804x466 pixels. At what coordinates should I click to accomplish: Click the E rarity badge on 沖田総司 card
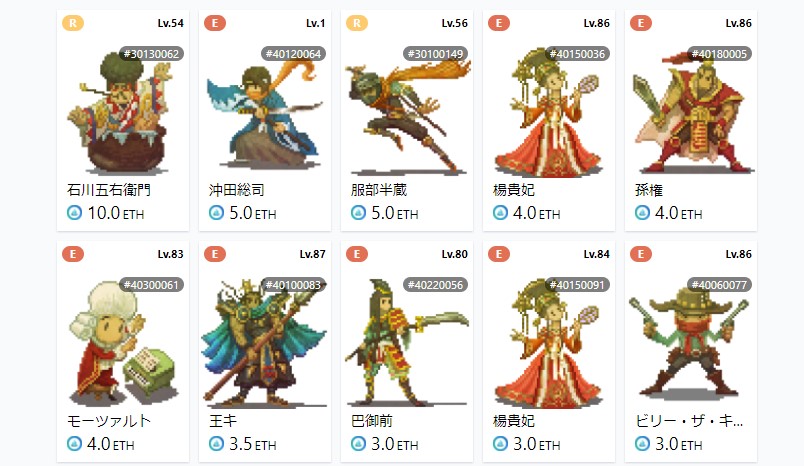coord(215,23)
